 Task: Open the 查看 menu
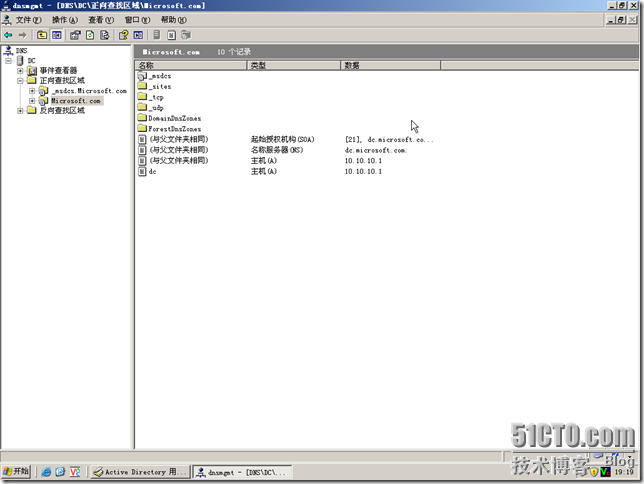(x=101, y=20)
